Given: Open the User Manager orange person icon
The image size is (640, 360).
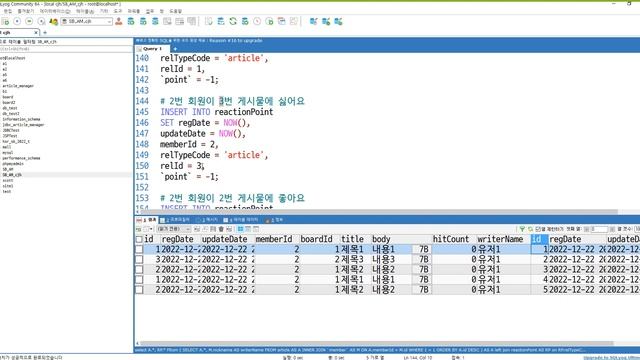Looking at the screenshot, I should tap(119, 21).
